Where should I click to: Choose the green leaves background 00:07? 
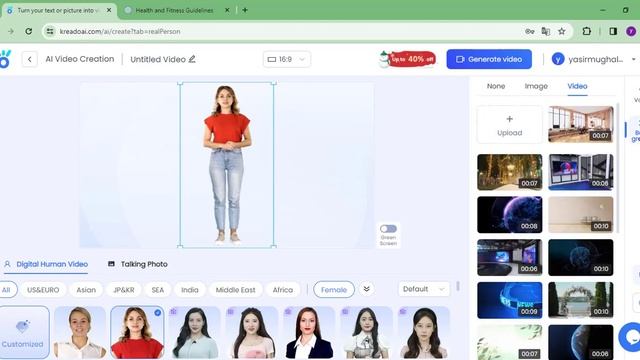[x=509, y=342]
